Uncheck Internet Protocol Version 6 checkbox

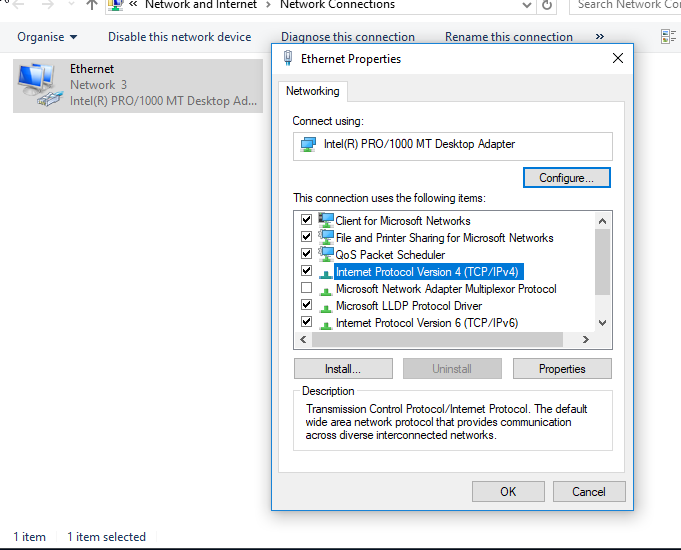pos(306,321)
